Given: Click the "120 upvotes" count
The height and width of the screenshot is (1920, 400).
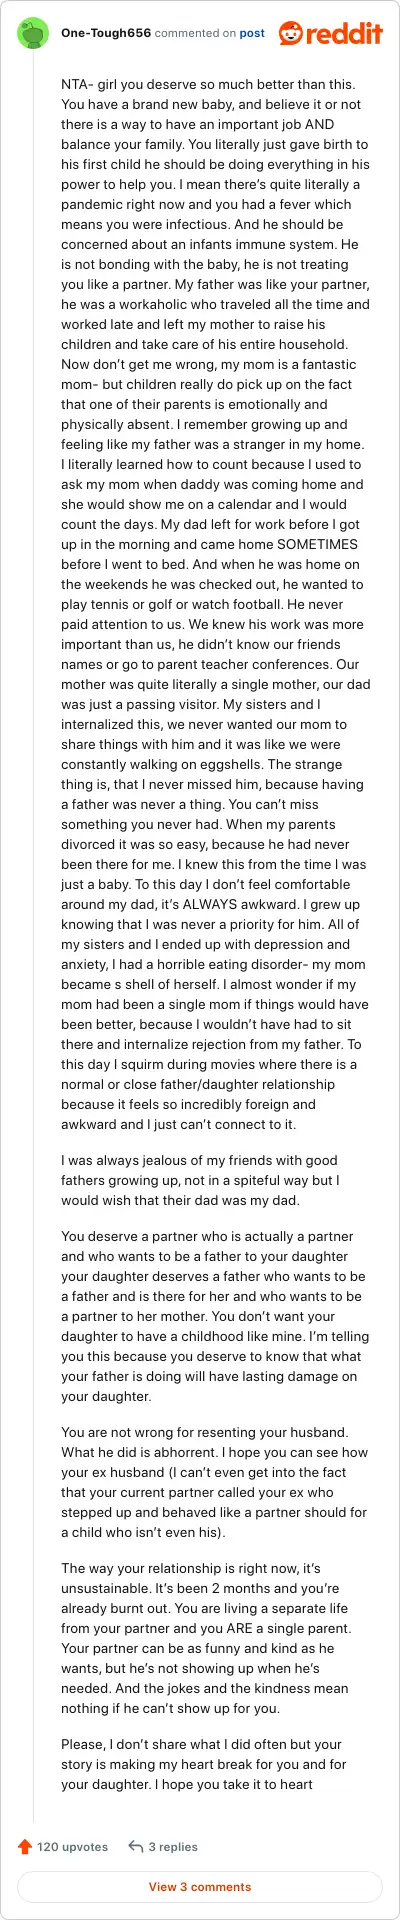Looking at the screenshot, I should [72, 1846].
